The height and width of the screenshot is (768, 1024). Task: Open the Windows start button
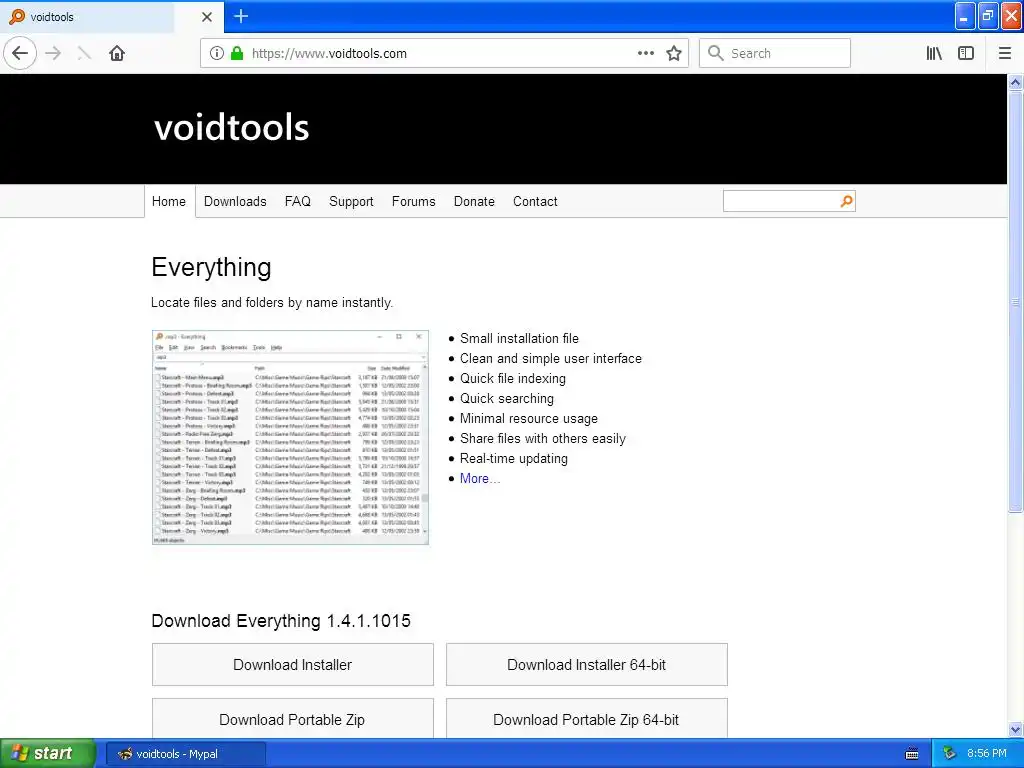coord(48,754)
